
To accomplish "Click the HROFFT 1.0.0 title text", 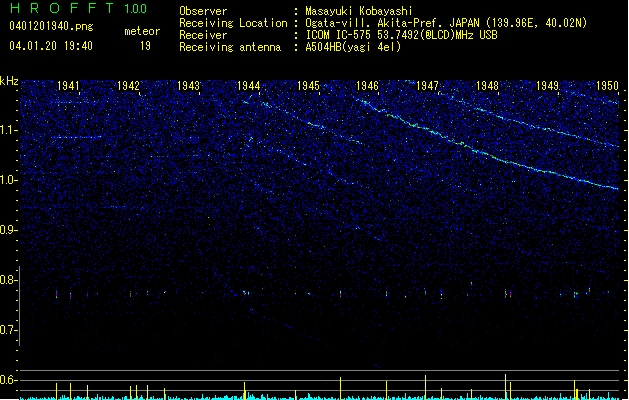I will (79, 8).
